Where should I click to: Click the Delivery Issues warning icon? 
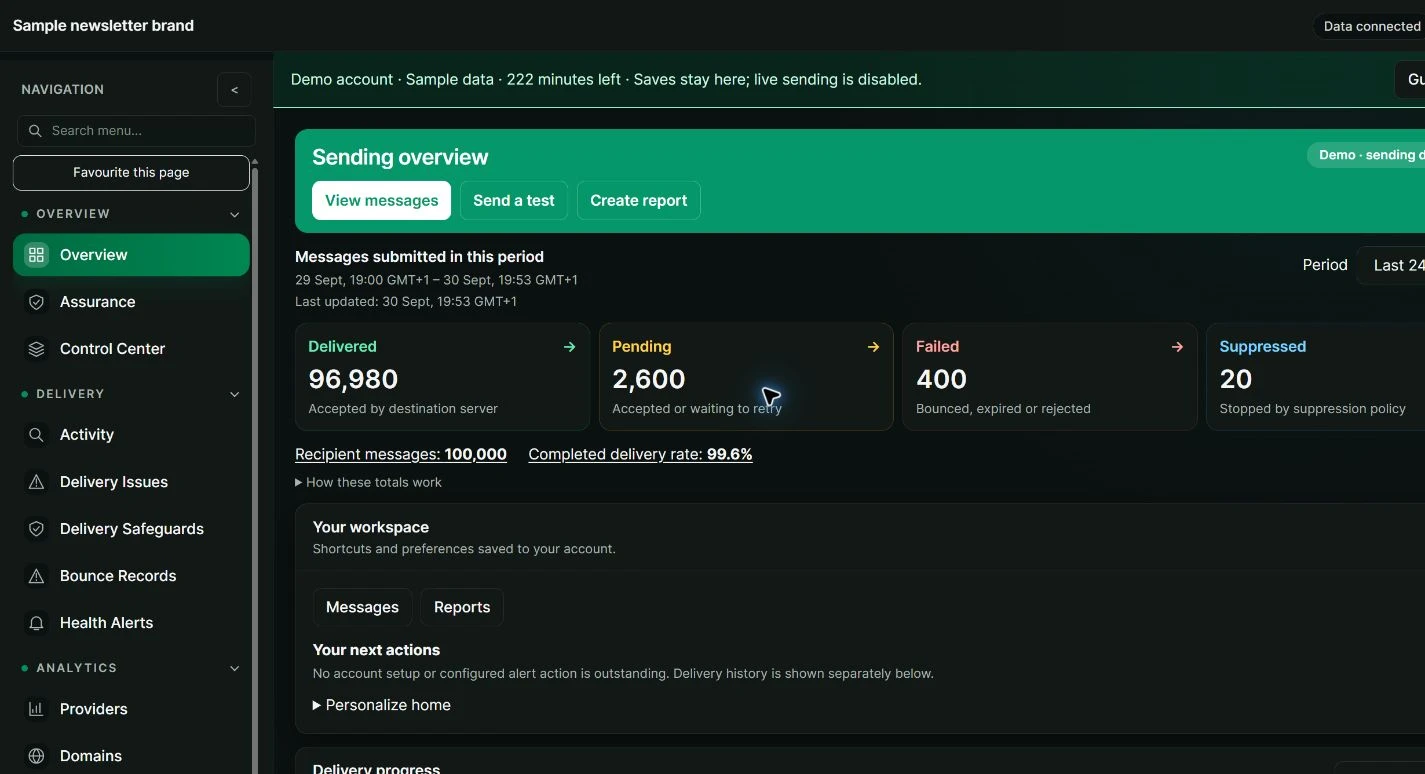[36, 482]
